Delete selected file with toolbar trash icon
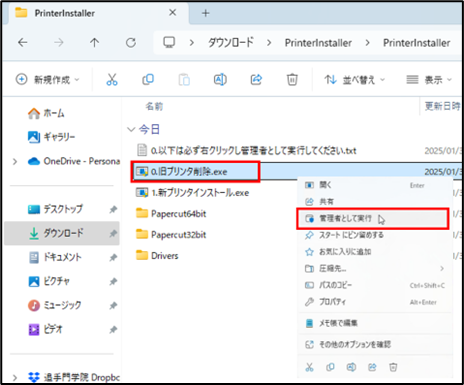 tap(292, 79)
